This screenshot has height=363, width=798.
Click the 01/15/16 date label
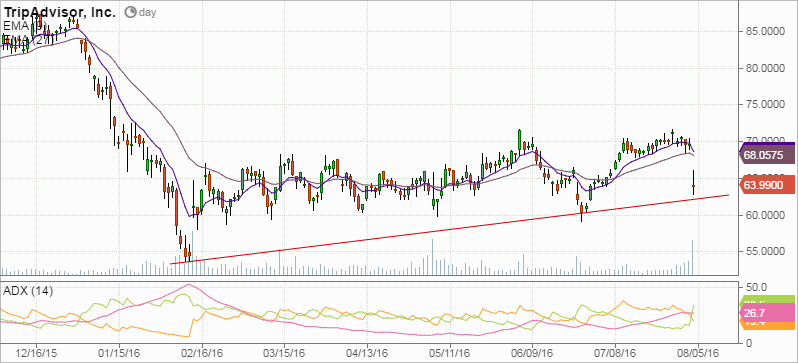119,352
